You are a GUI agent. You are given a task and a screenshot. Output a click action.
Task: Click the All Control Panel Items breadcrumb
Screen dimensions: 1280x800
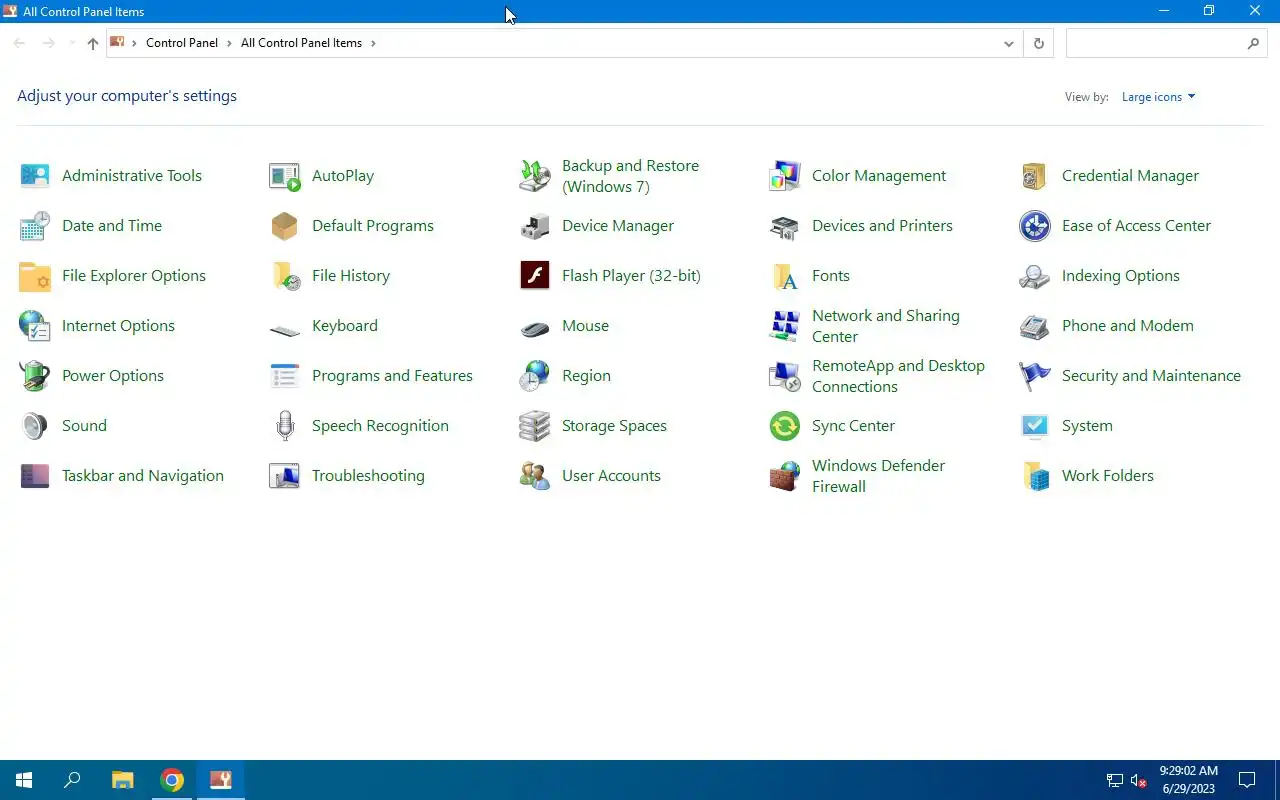point(301,43)
